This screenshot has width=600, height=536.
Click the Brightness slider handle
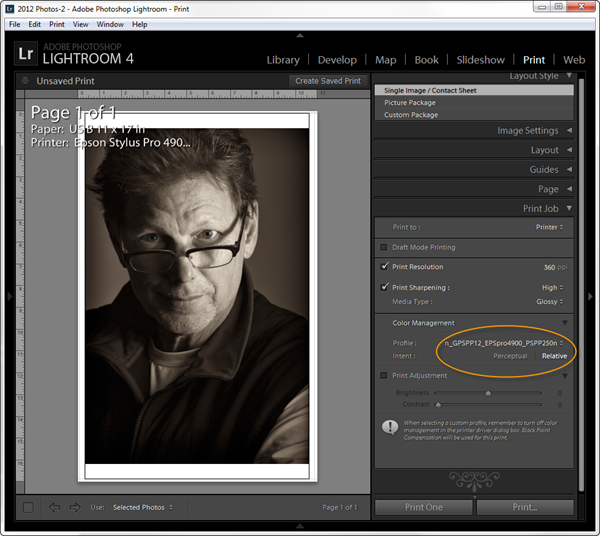[x=489, y=393]
